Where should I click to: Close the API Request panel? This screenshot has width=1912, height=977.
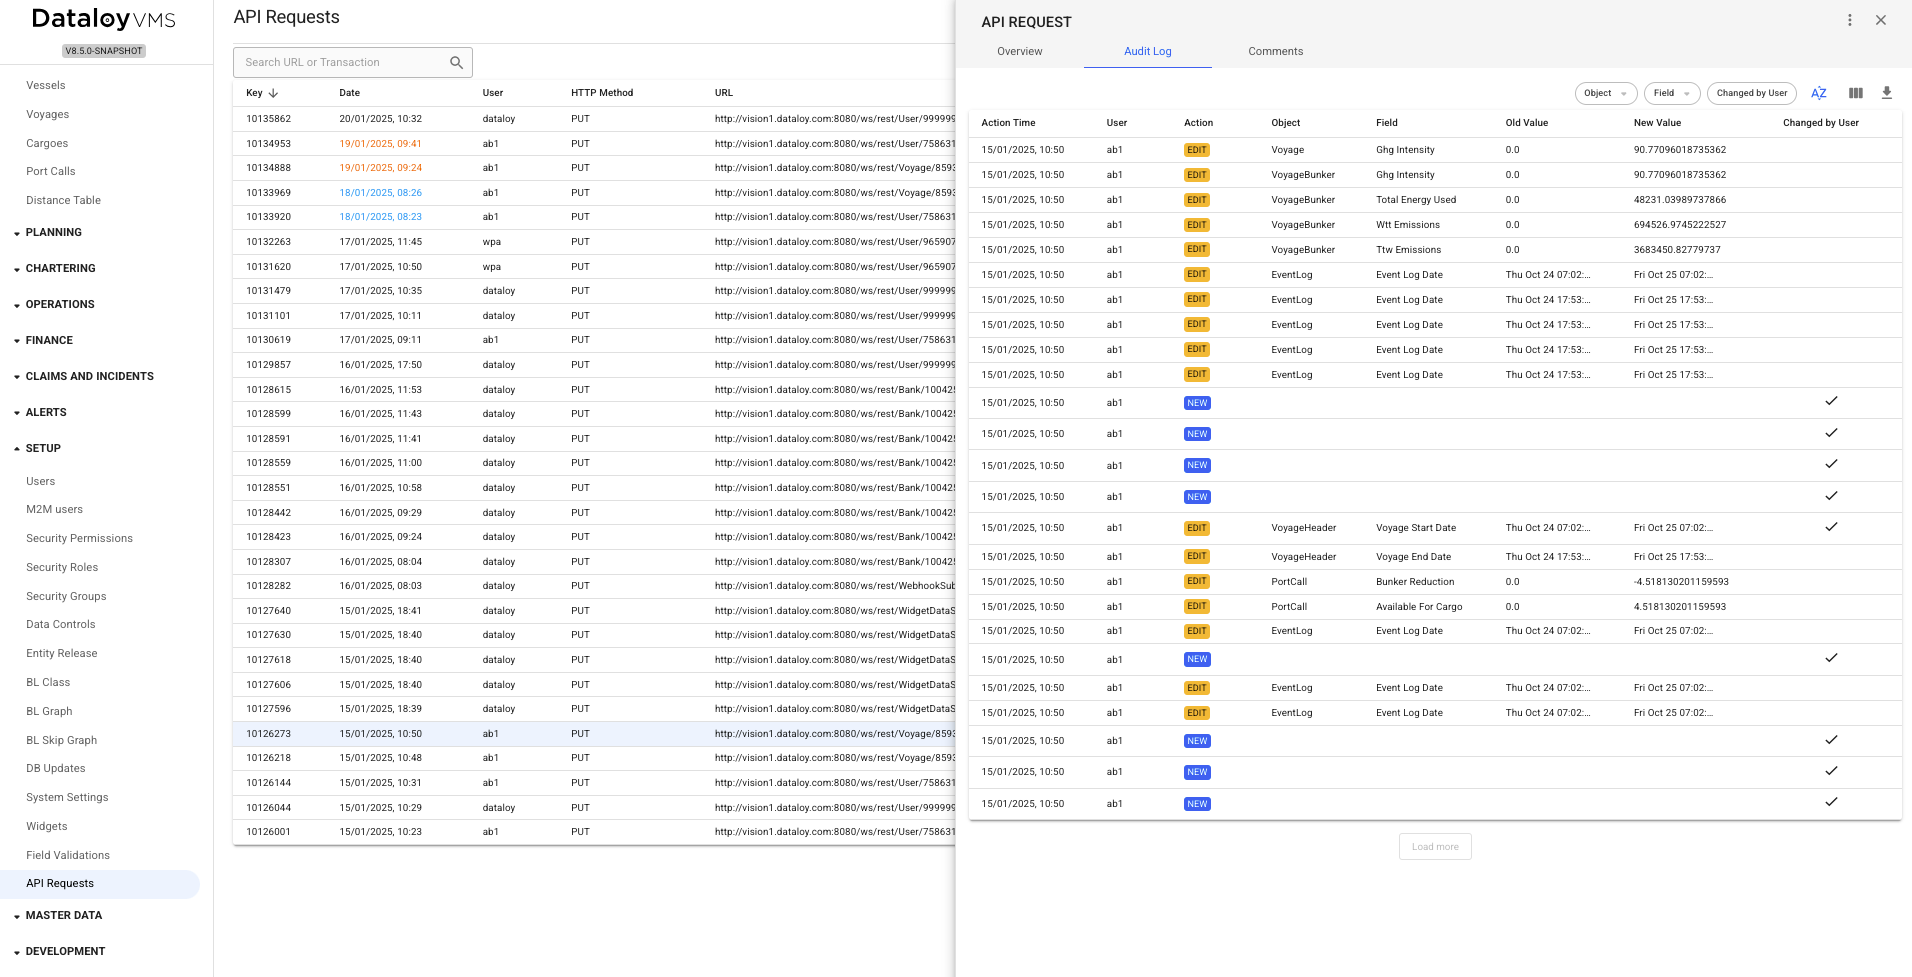point(1880,20)
